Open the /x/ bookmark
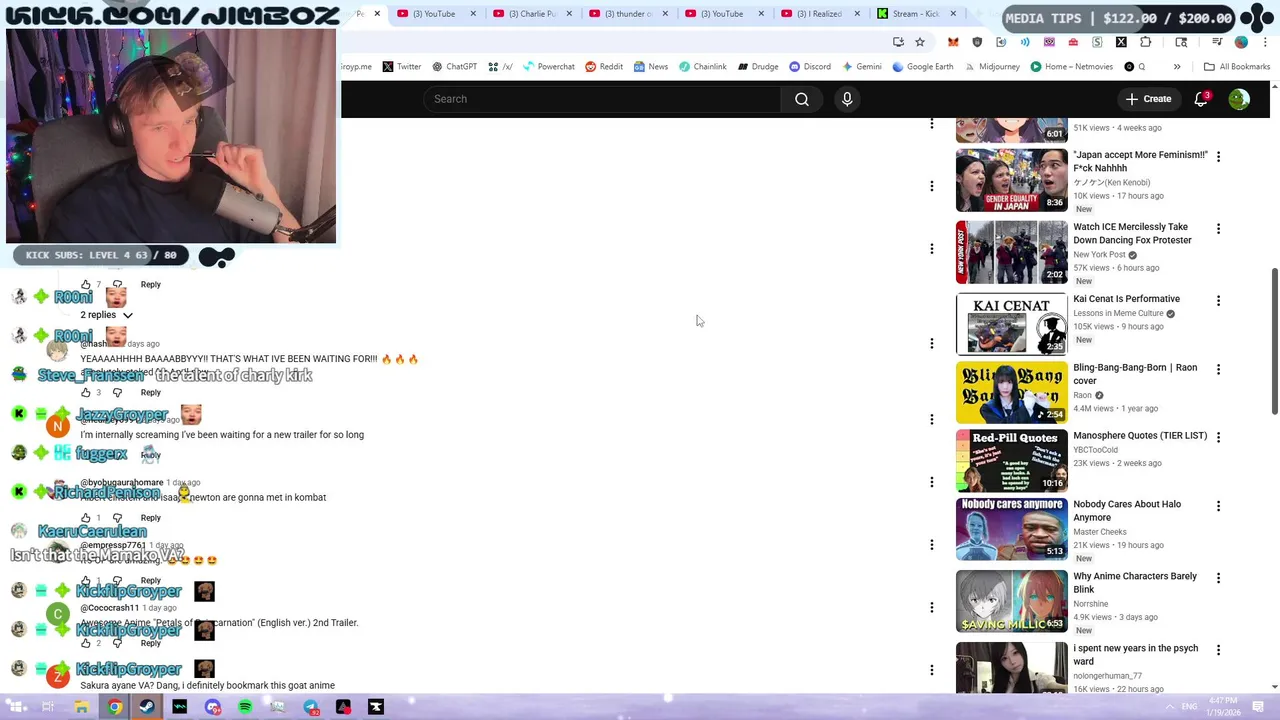 pyautogui.click(x=500, y=67)
